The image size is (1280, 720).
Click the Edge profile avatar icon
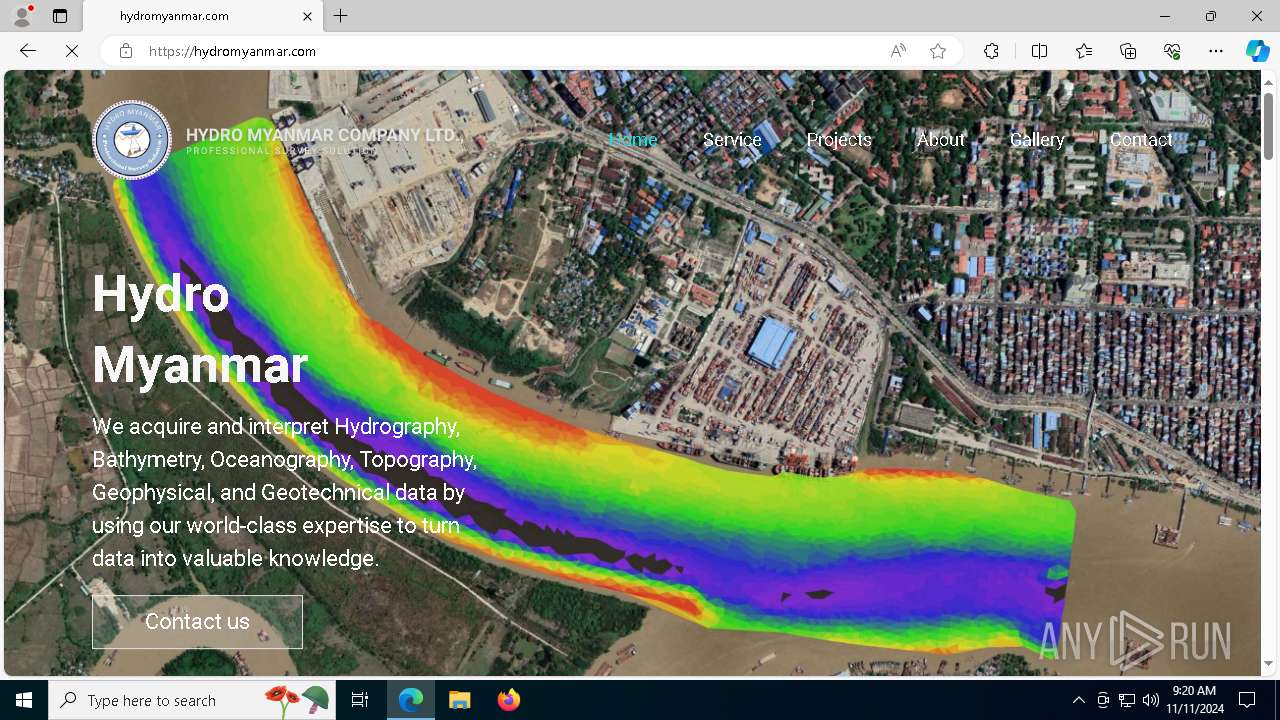click(x=22, y=16)
